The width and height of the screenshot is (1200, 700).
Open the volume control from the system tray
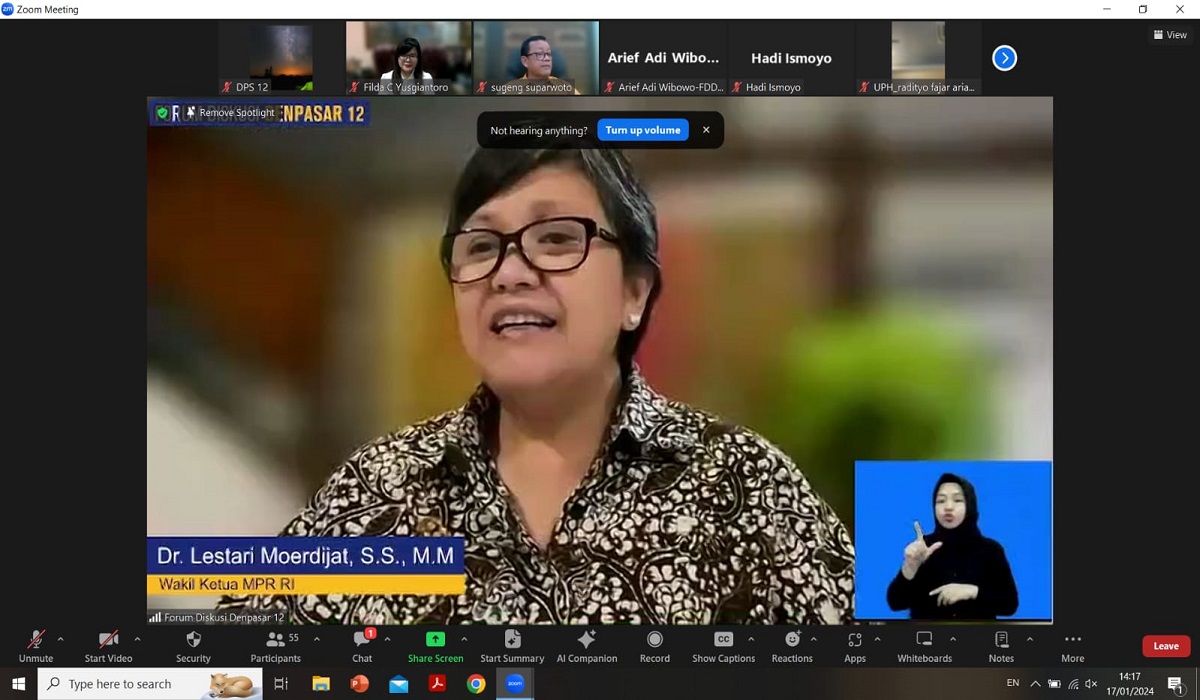coord(1091,684)
